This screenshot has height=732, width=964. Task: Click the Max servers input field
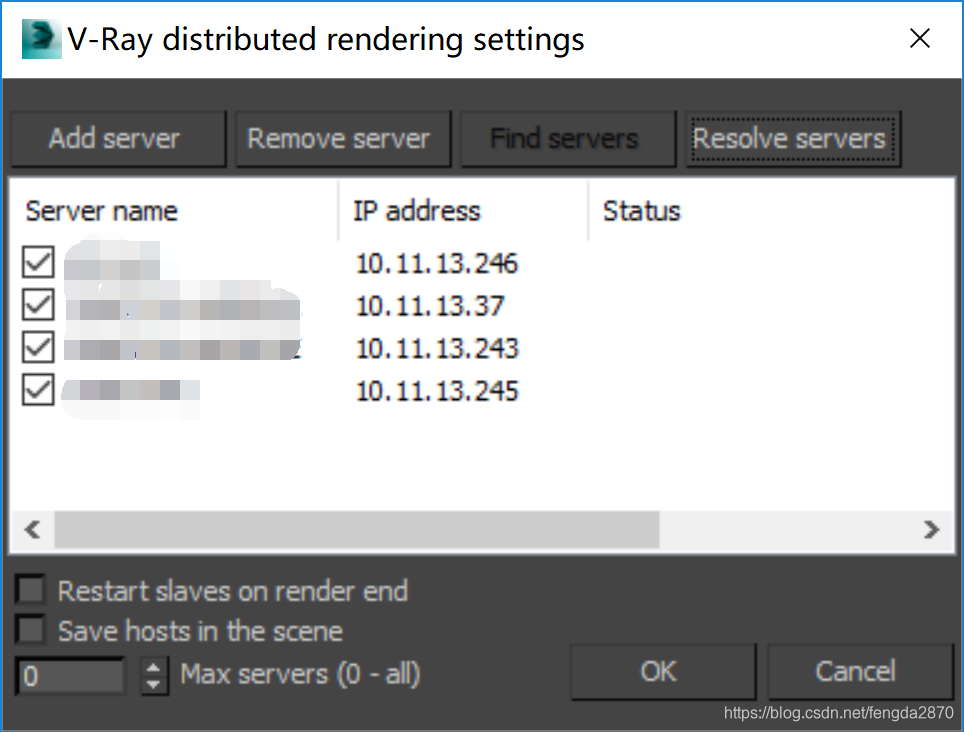coord(71,675)
